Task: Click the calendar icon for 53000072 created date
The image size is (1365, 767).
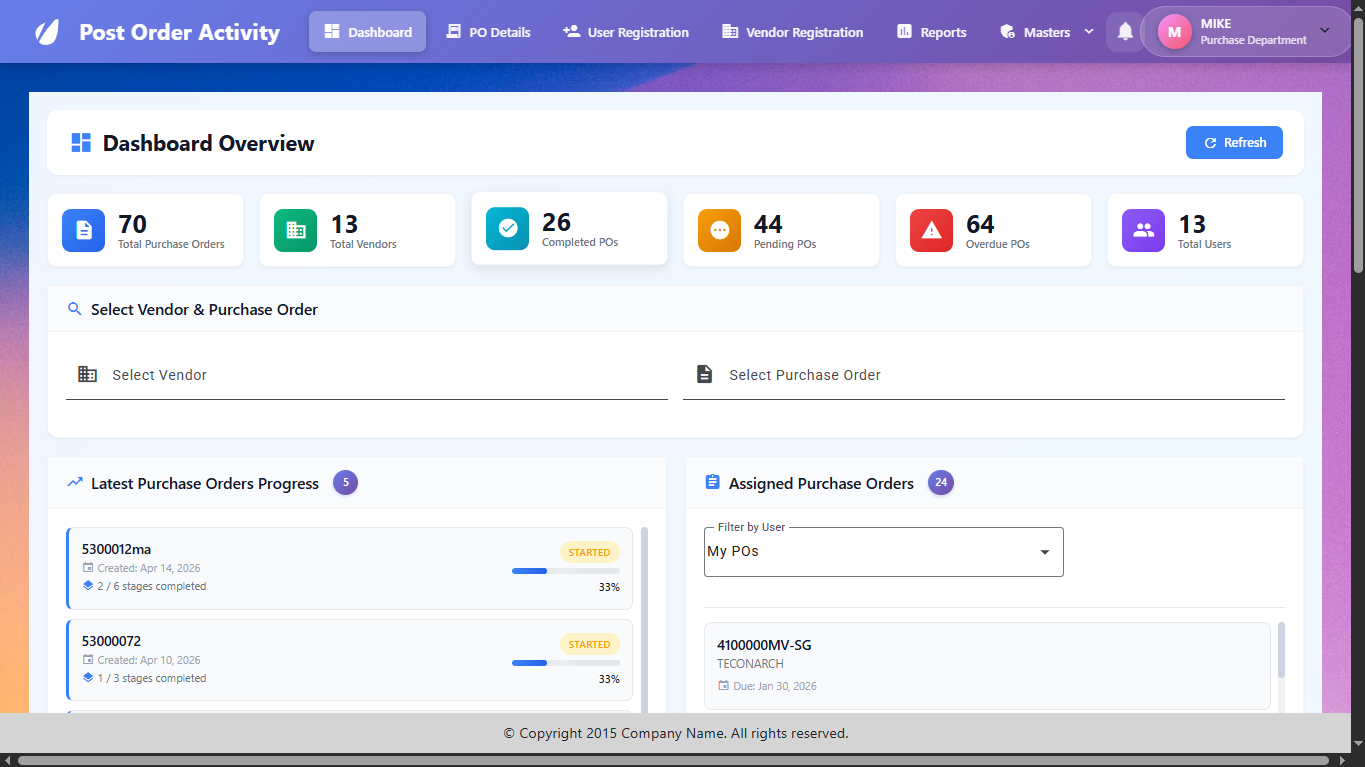Action: [88, 660]
